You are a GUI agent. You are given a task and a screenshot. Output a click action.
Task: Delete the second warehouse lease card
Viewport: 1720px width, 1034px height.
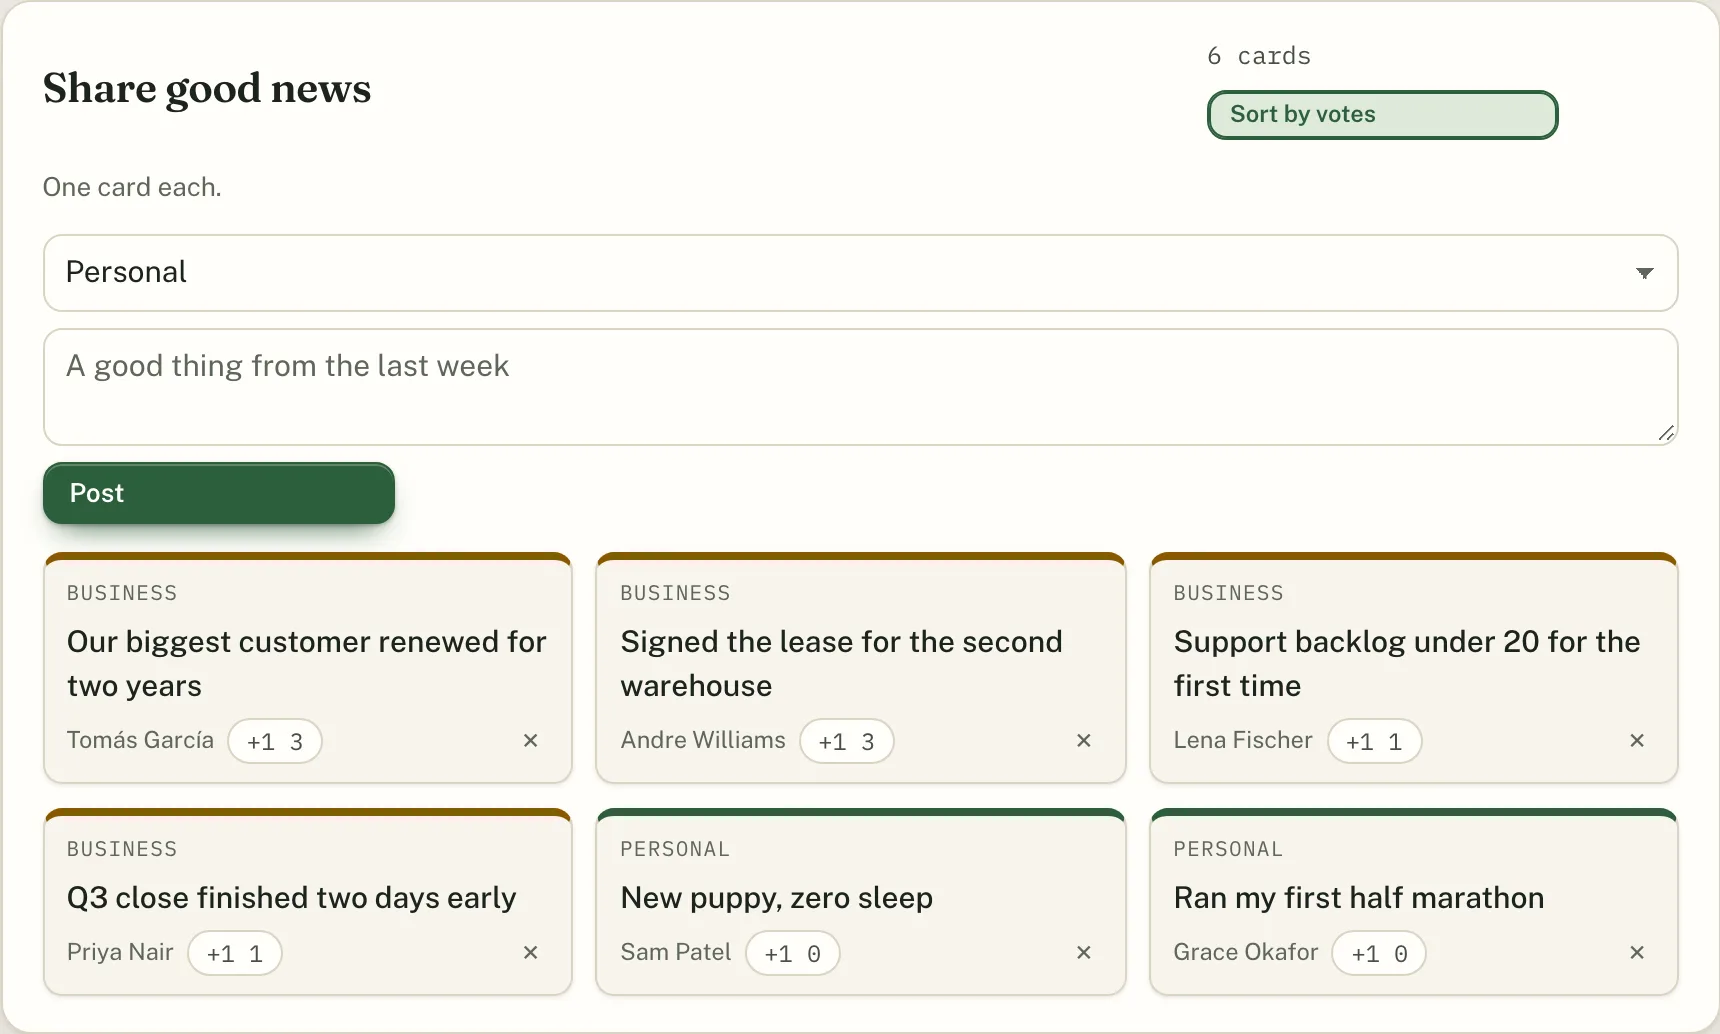[1084, 741]
